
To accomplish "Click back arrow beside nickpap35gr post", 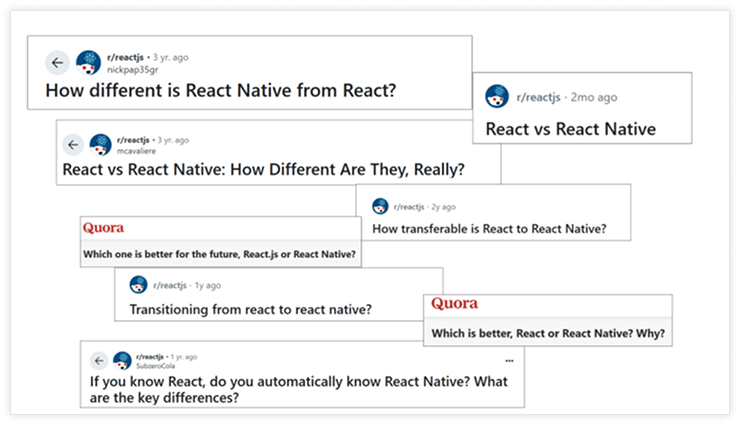I will [58, 62].
